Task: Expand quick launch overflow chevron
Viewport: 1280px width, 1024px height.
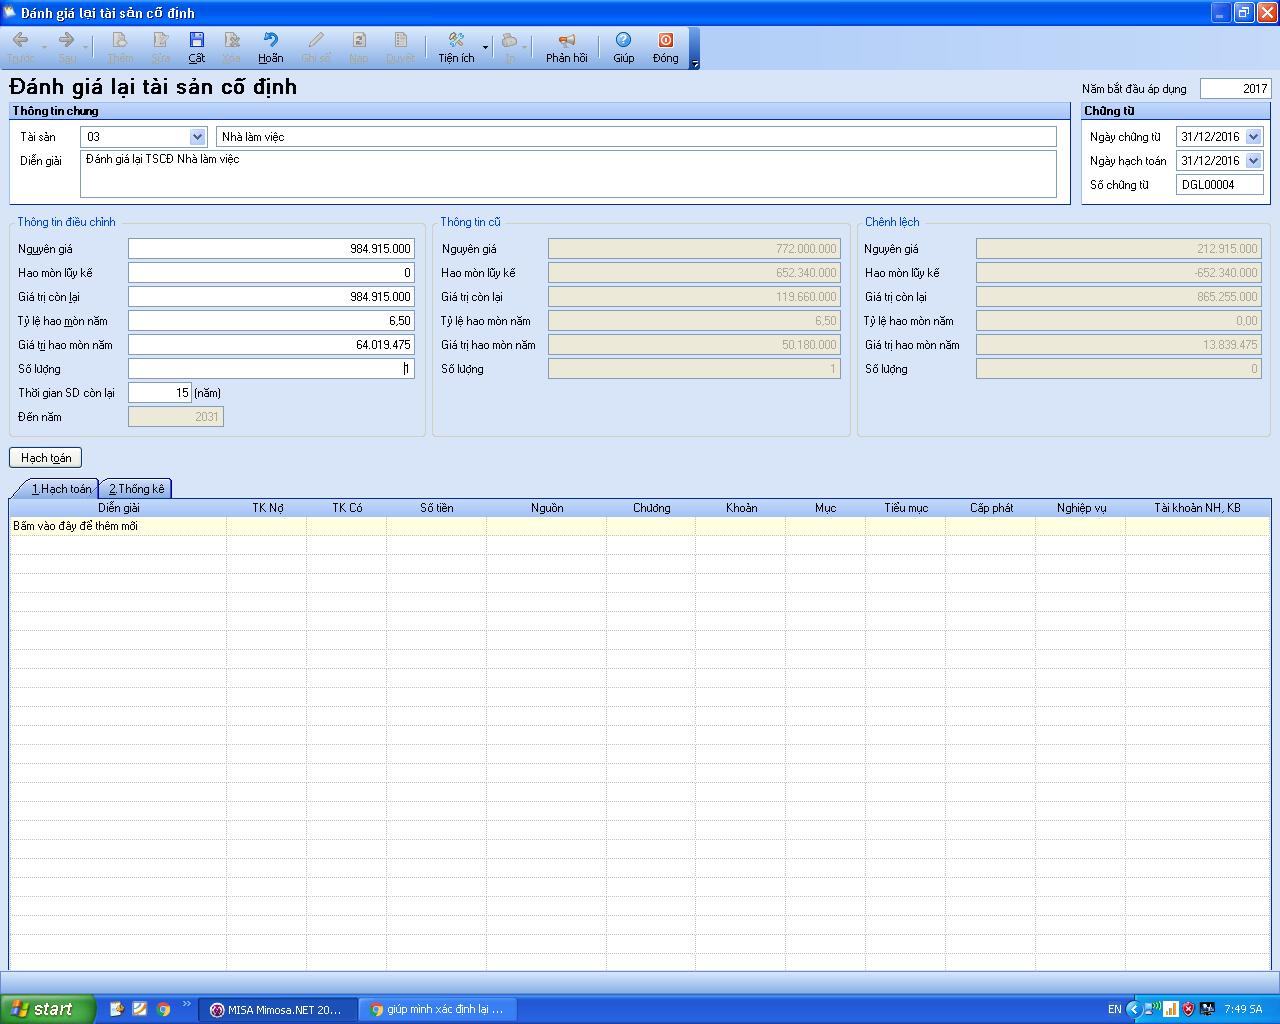Action: click(187, 1003)
